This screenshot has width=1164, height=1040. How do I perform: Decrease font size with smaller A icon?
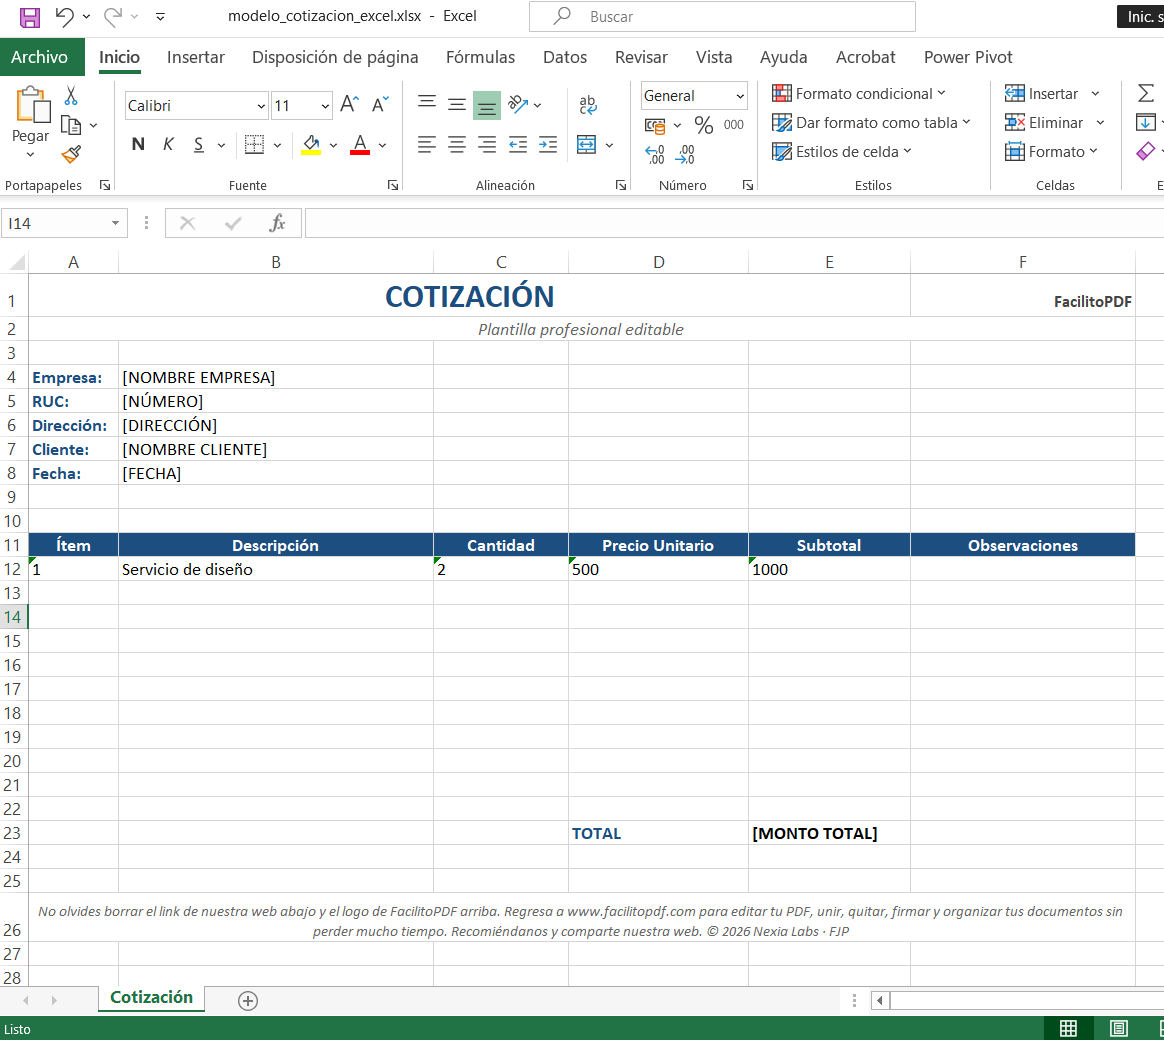[x=380, y=105]
